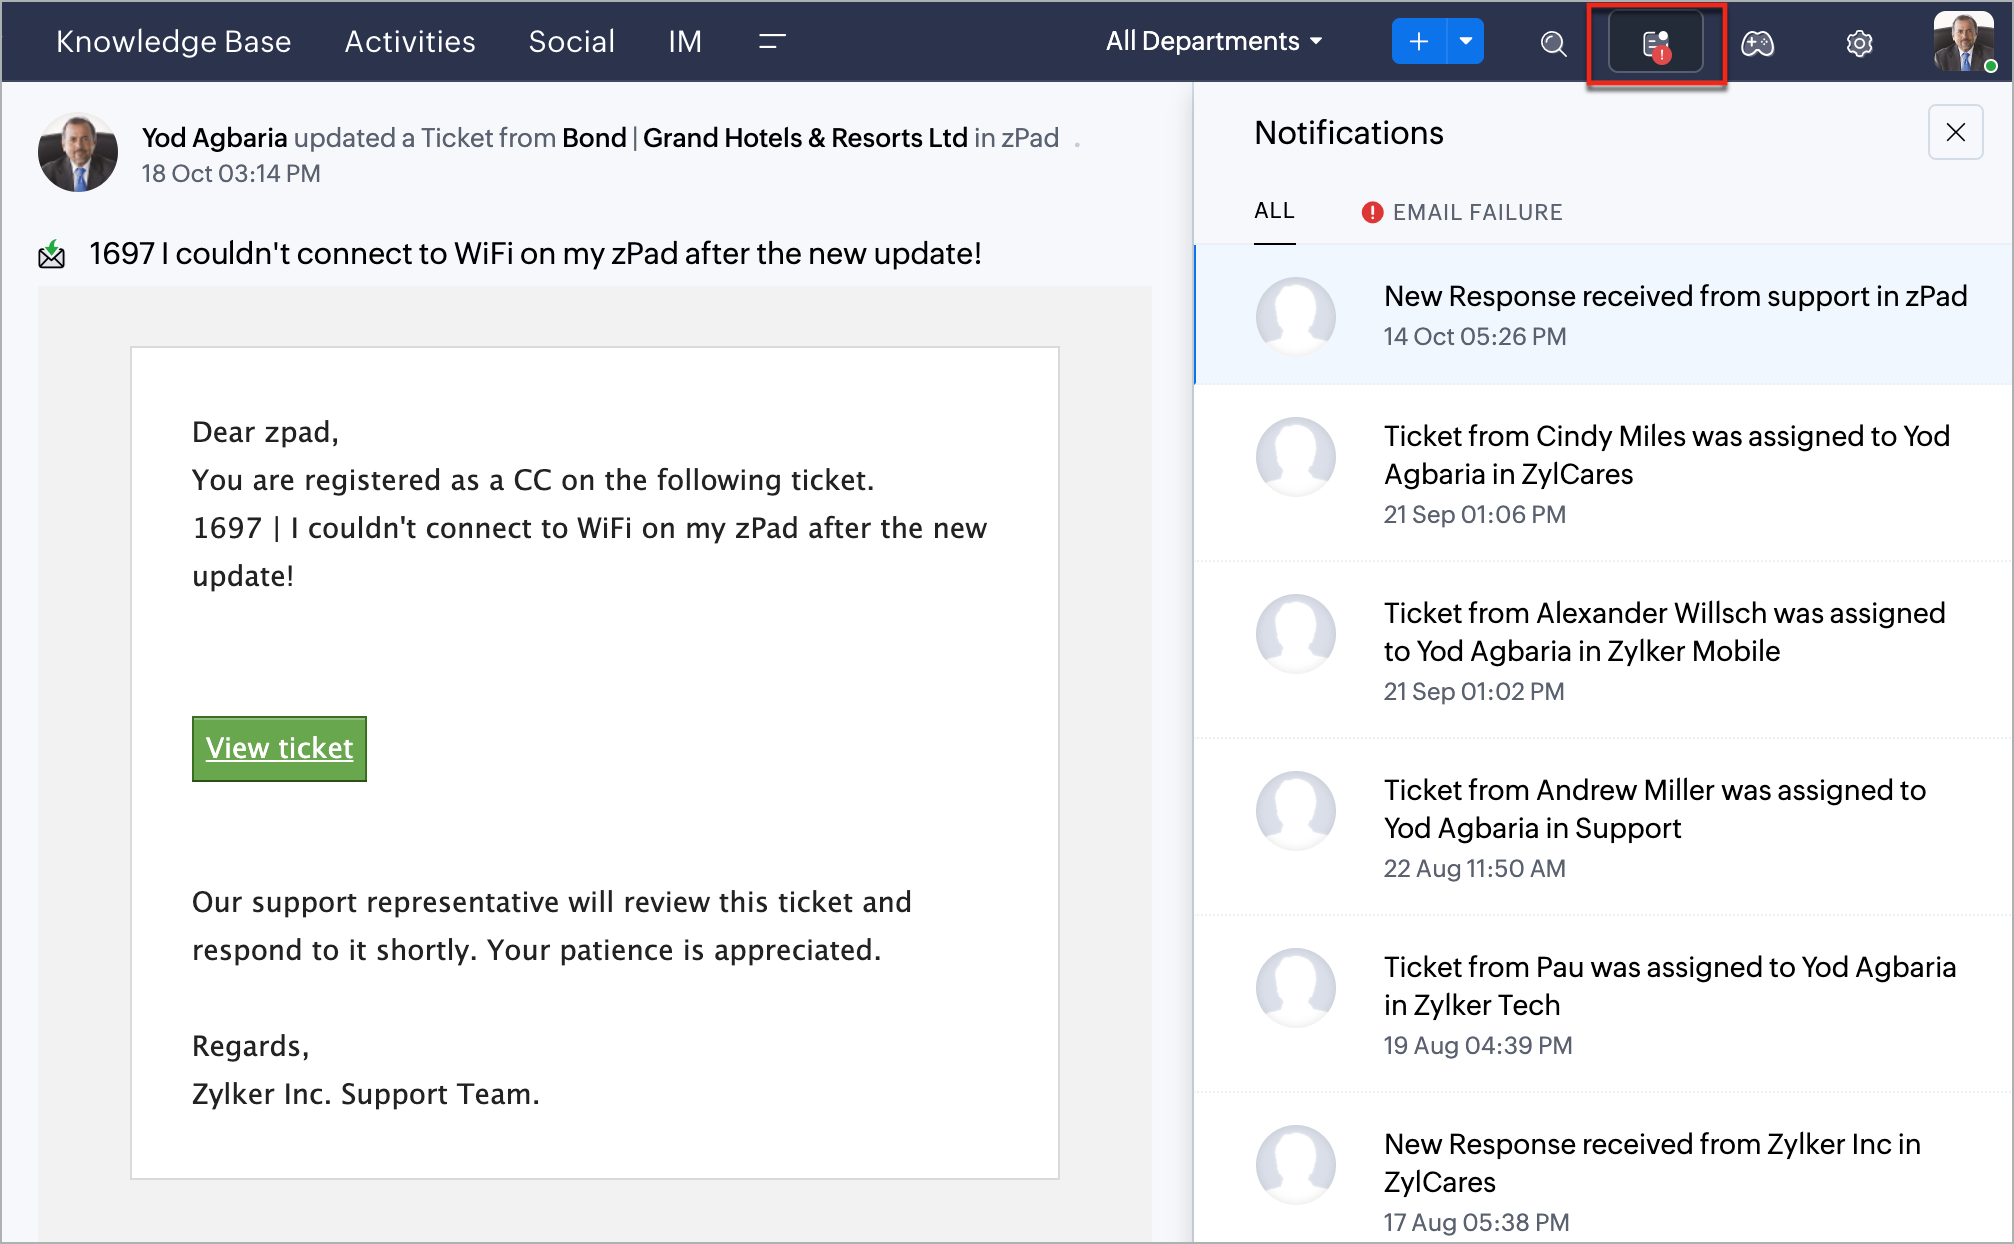Screen dimensions: 2014x1244
Task: Switch to the Activities module
Action: (x=410, y=41)
